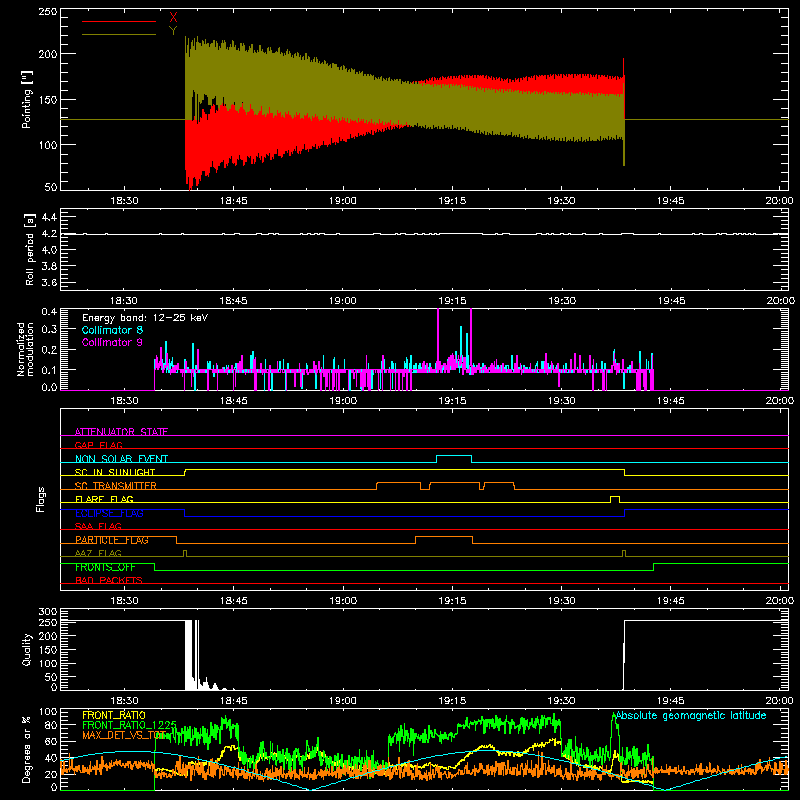
Task: Click the 19:45 label under Quality plot
Action: coord(671,701)
